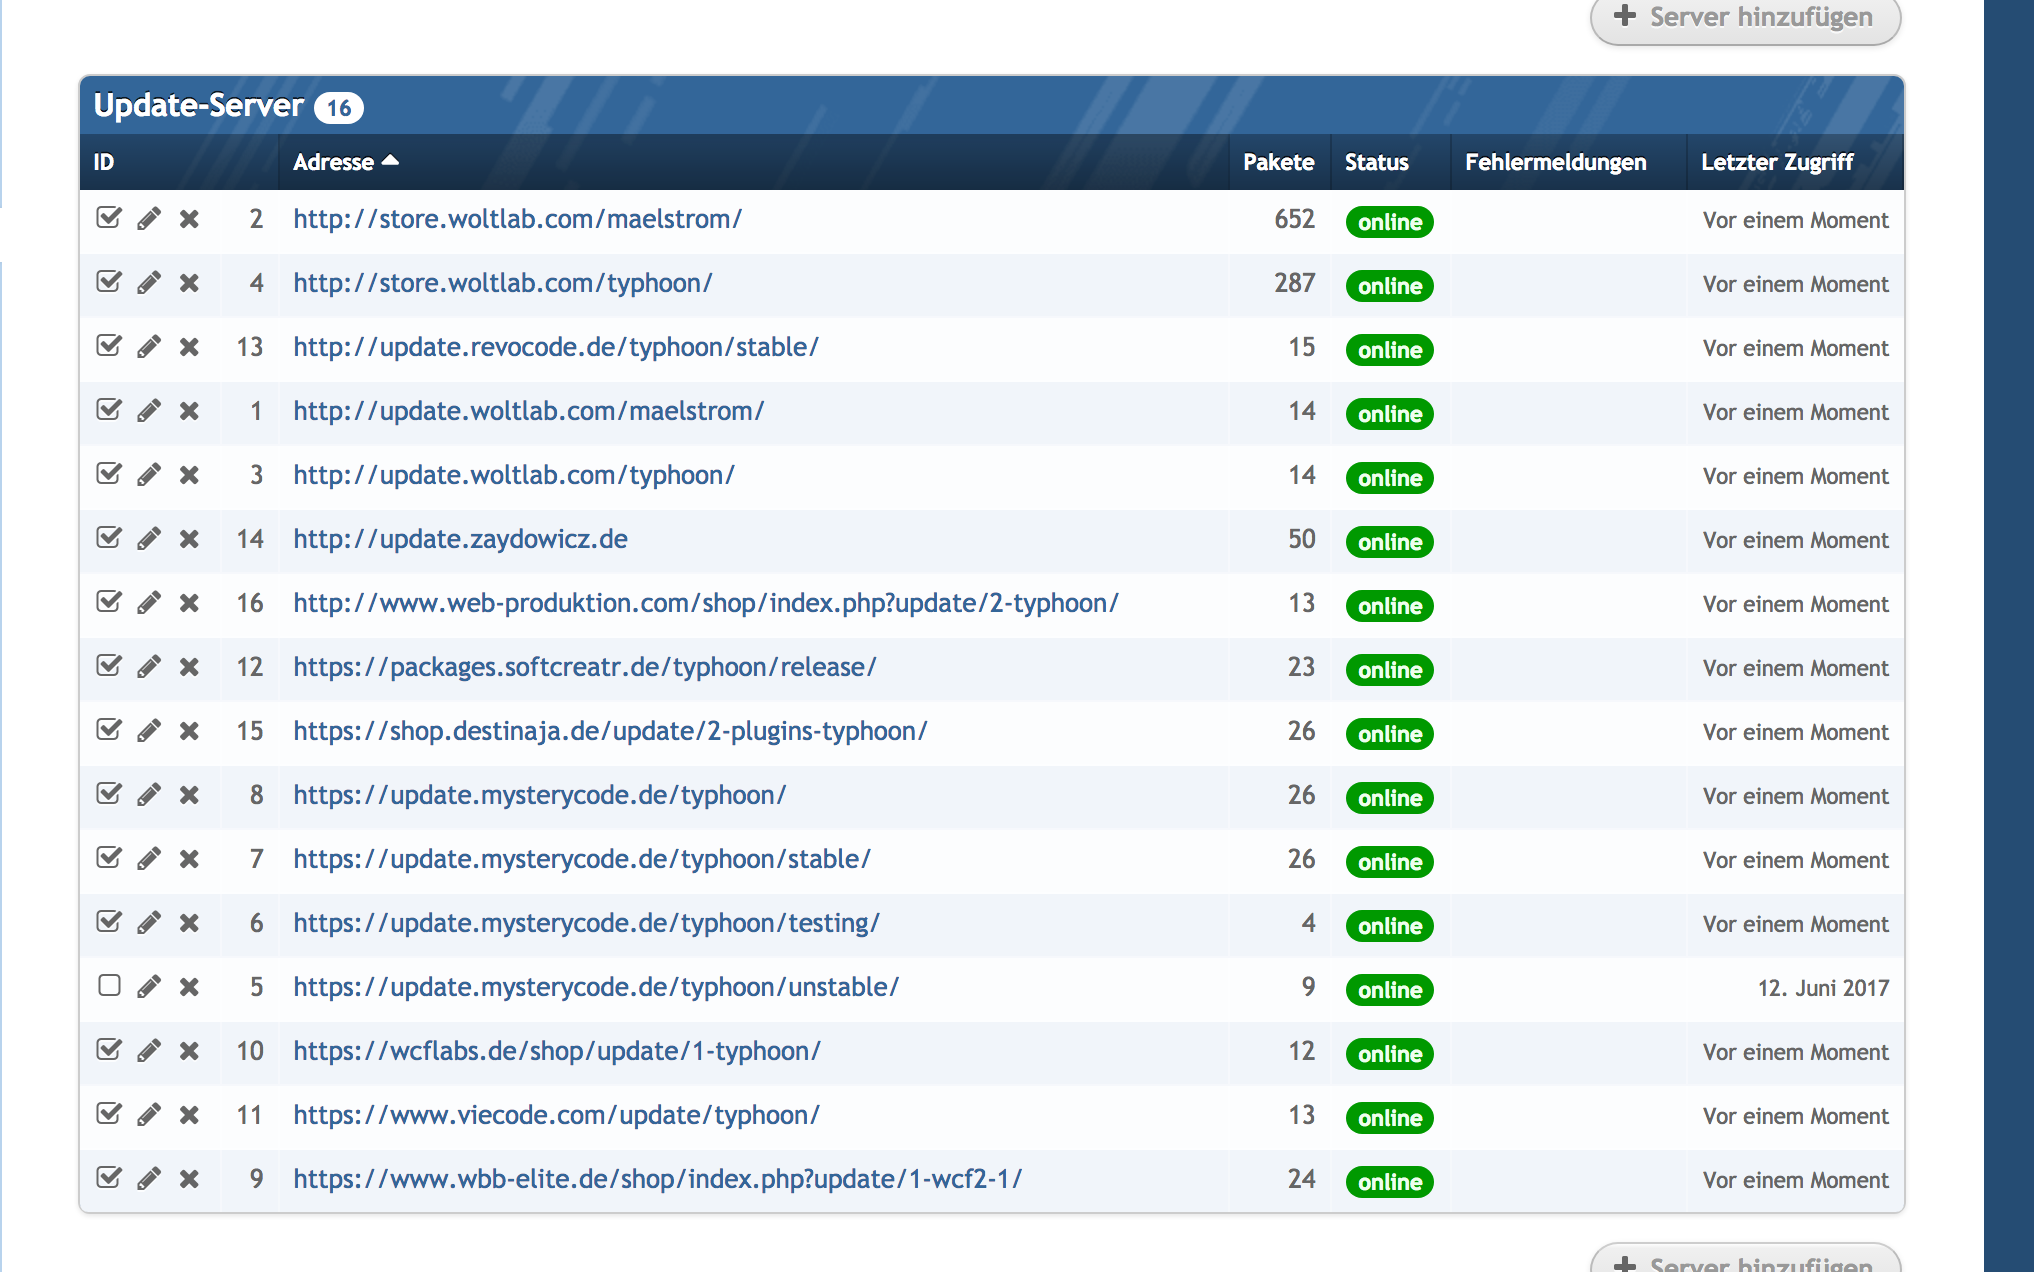Click the online badge for update.mysterycode.de/typhoon/testing

point(1389,926)
